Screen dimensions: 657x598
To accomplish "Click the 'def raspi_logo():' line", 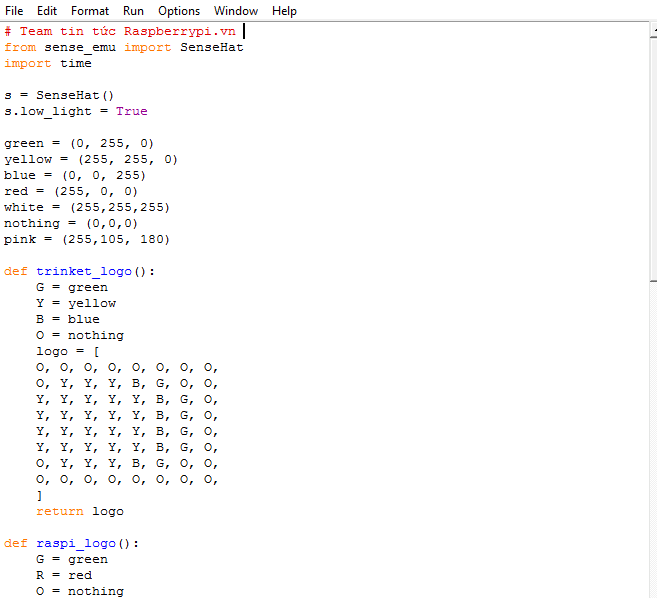I will (72, 543).
